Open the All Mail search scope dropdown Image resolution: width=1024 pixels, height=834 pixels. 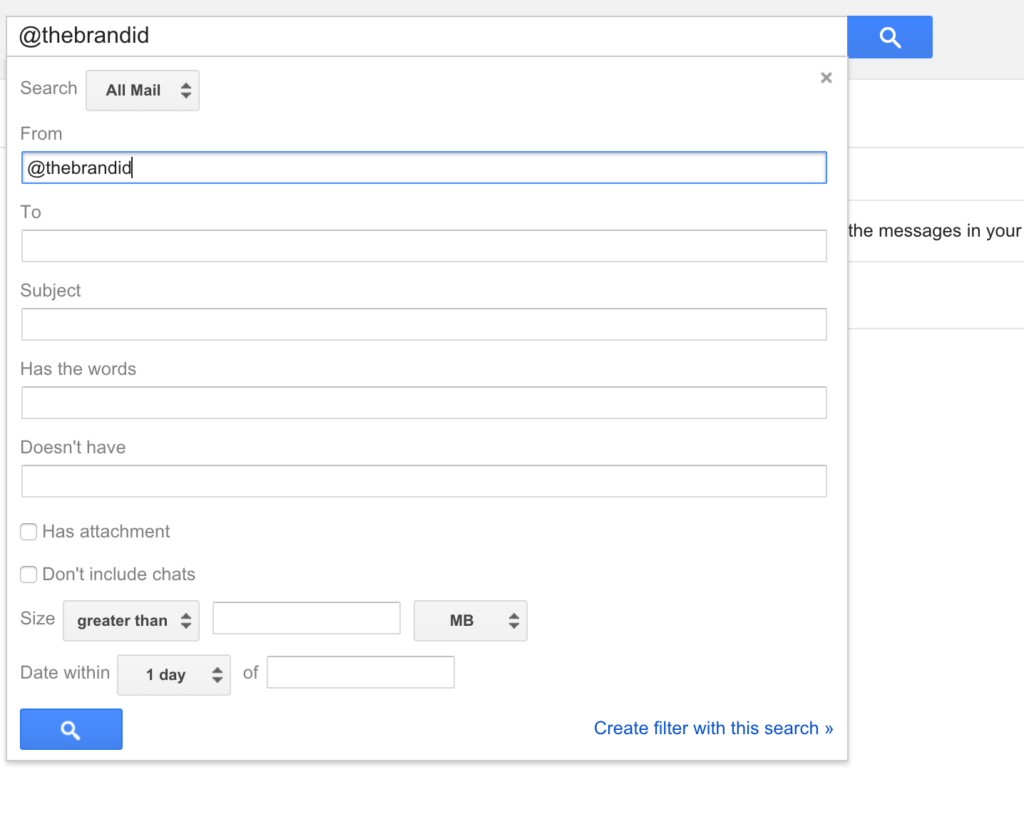(142, 90)
